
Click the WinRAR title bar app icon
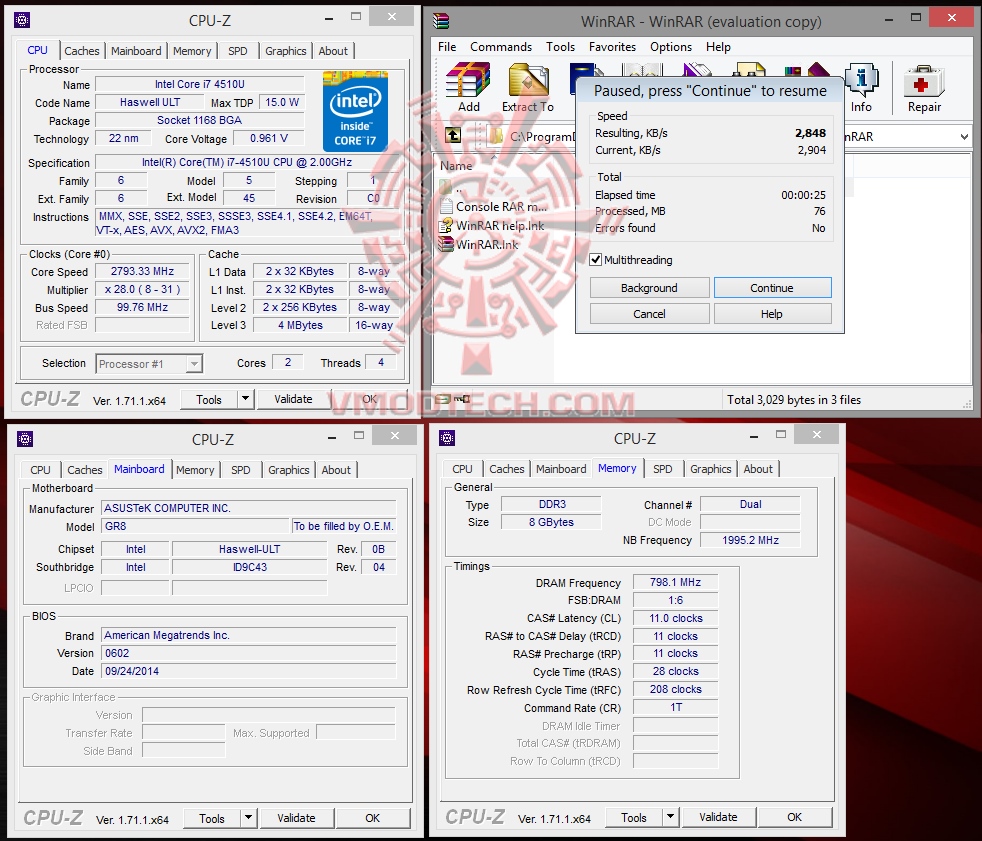[442, 21]
